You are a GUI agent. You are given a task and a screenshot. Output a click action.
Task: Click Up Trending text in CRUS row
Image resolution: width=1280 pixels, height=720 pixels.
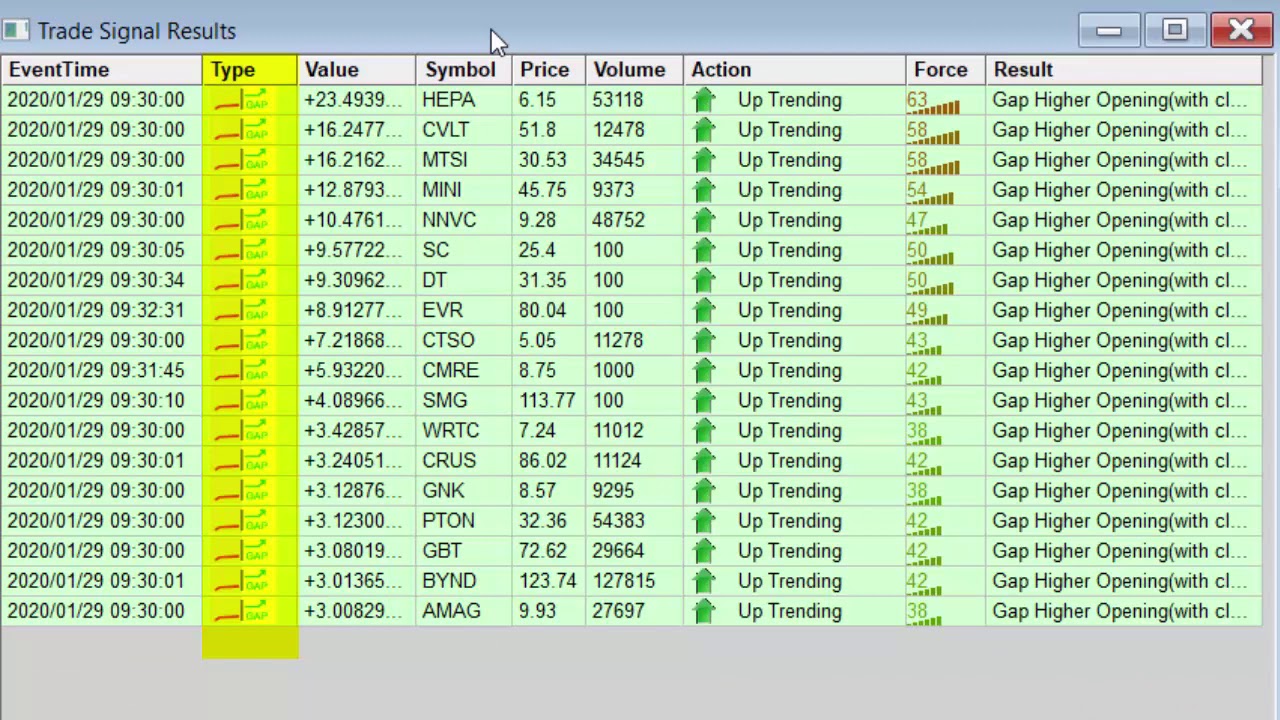[789, 461]
